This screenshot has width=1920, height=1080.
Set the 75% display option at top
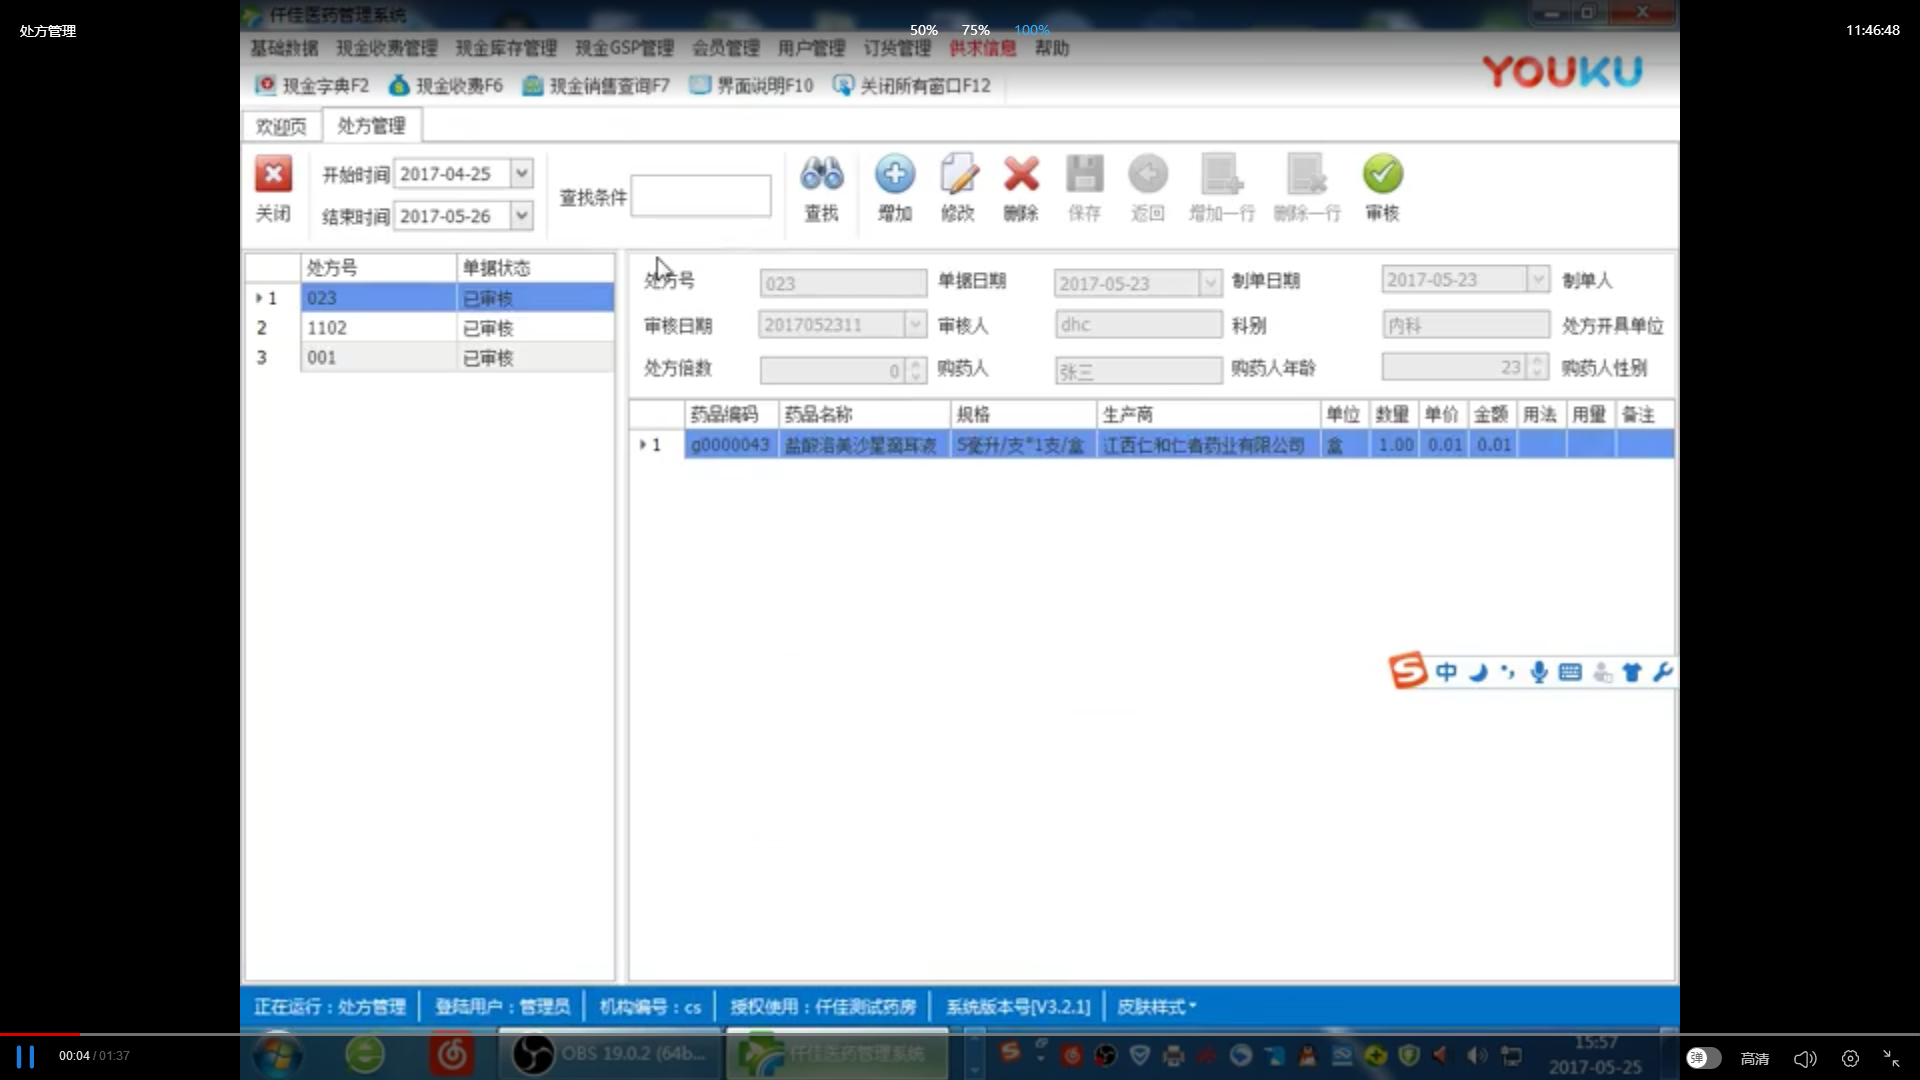pyautogui.click(x=975, y=30)
